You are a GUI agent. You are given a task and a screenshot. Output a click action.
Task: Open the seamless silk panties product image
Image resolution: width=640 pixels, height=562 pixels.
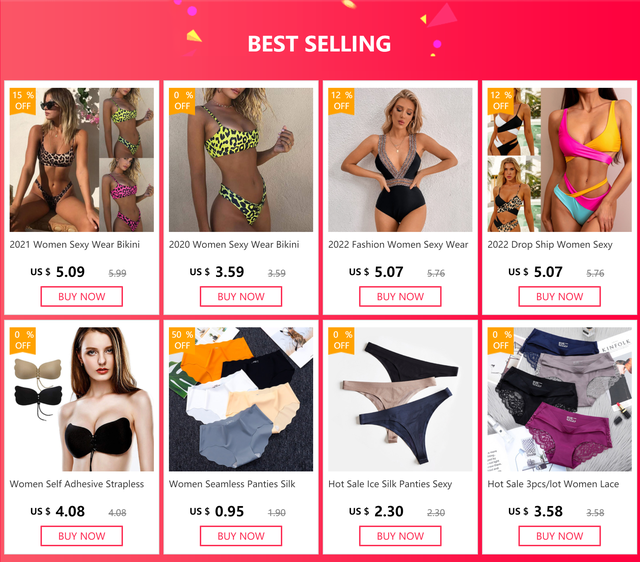pyautogui.click(x=241, y=399)
